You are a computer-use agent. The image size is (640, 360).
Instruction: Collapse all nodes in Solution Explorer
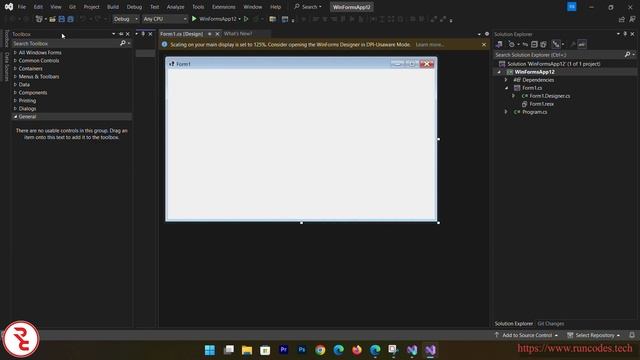click(534, 44)
